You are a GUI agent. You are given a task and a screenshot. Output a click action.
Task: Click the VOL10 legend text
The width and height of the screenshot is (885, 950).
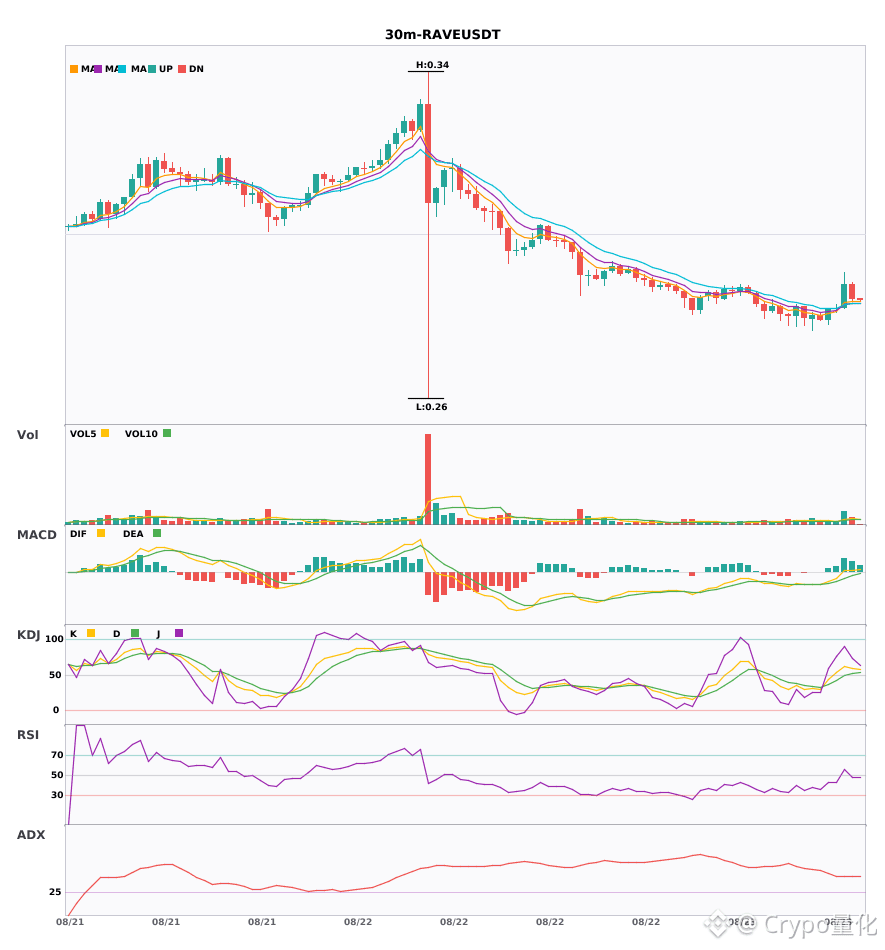(141, 434)
